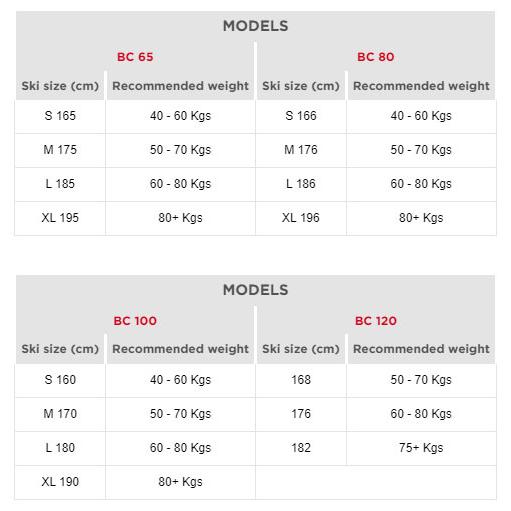This screenshot has width=511, height=511.
Task: Click the L 186 ski size cell
Action: click(x=301, y=184)
